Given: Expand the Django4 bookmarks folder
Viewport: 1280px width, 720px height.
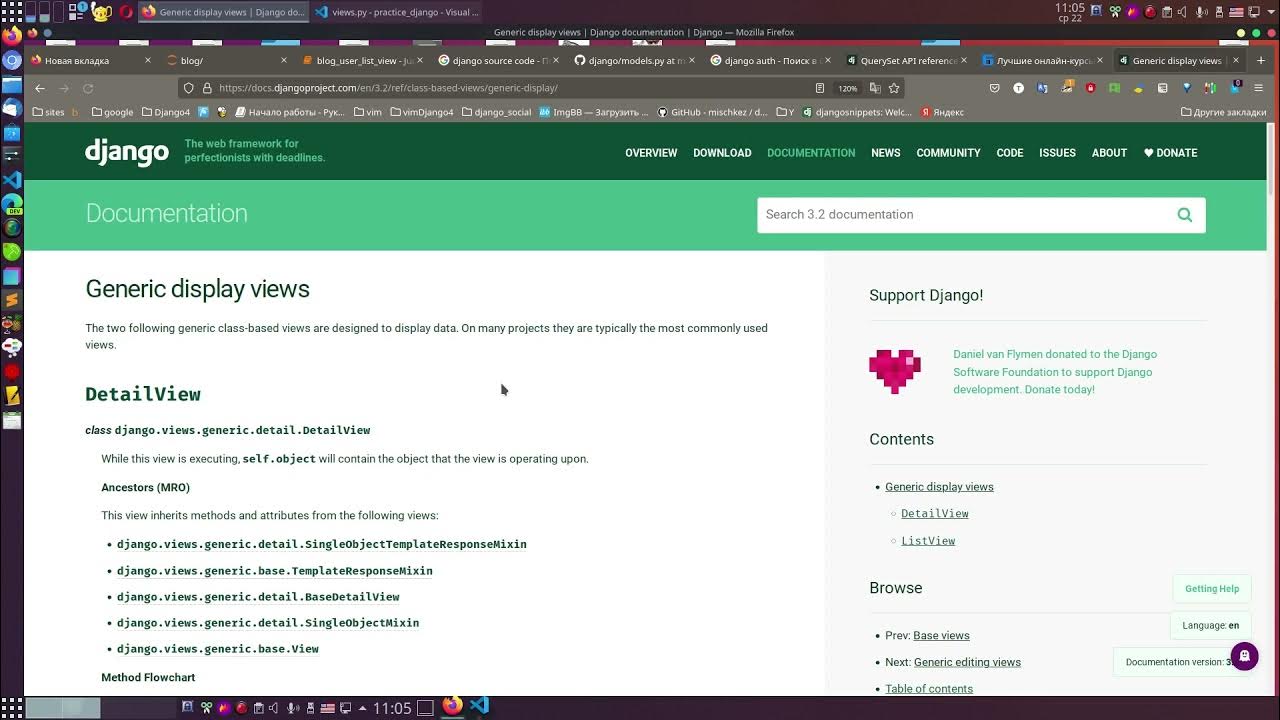Looking at the screenshot, I should [x=166, y=112].
